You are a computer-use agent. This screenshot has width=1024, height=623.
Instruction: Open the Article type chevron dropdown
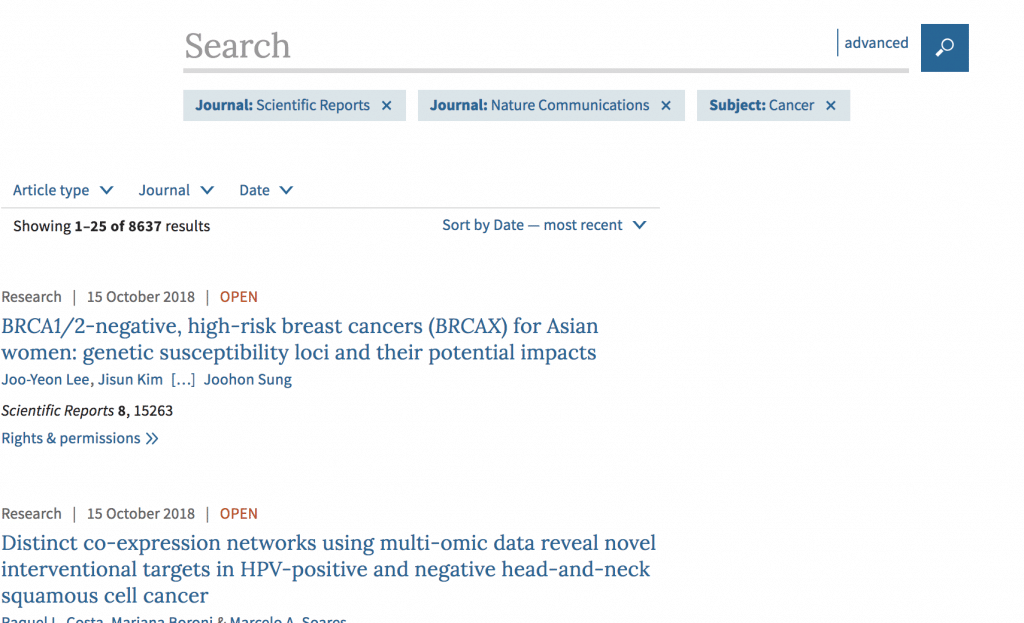(63, 190)
